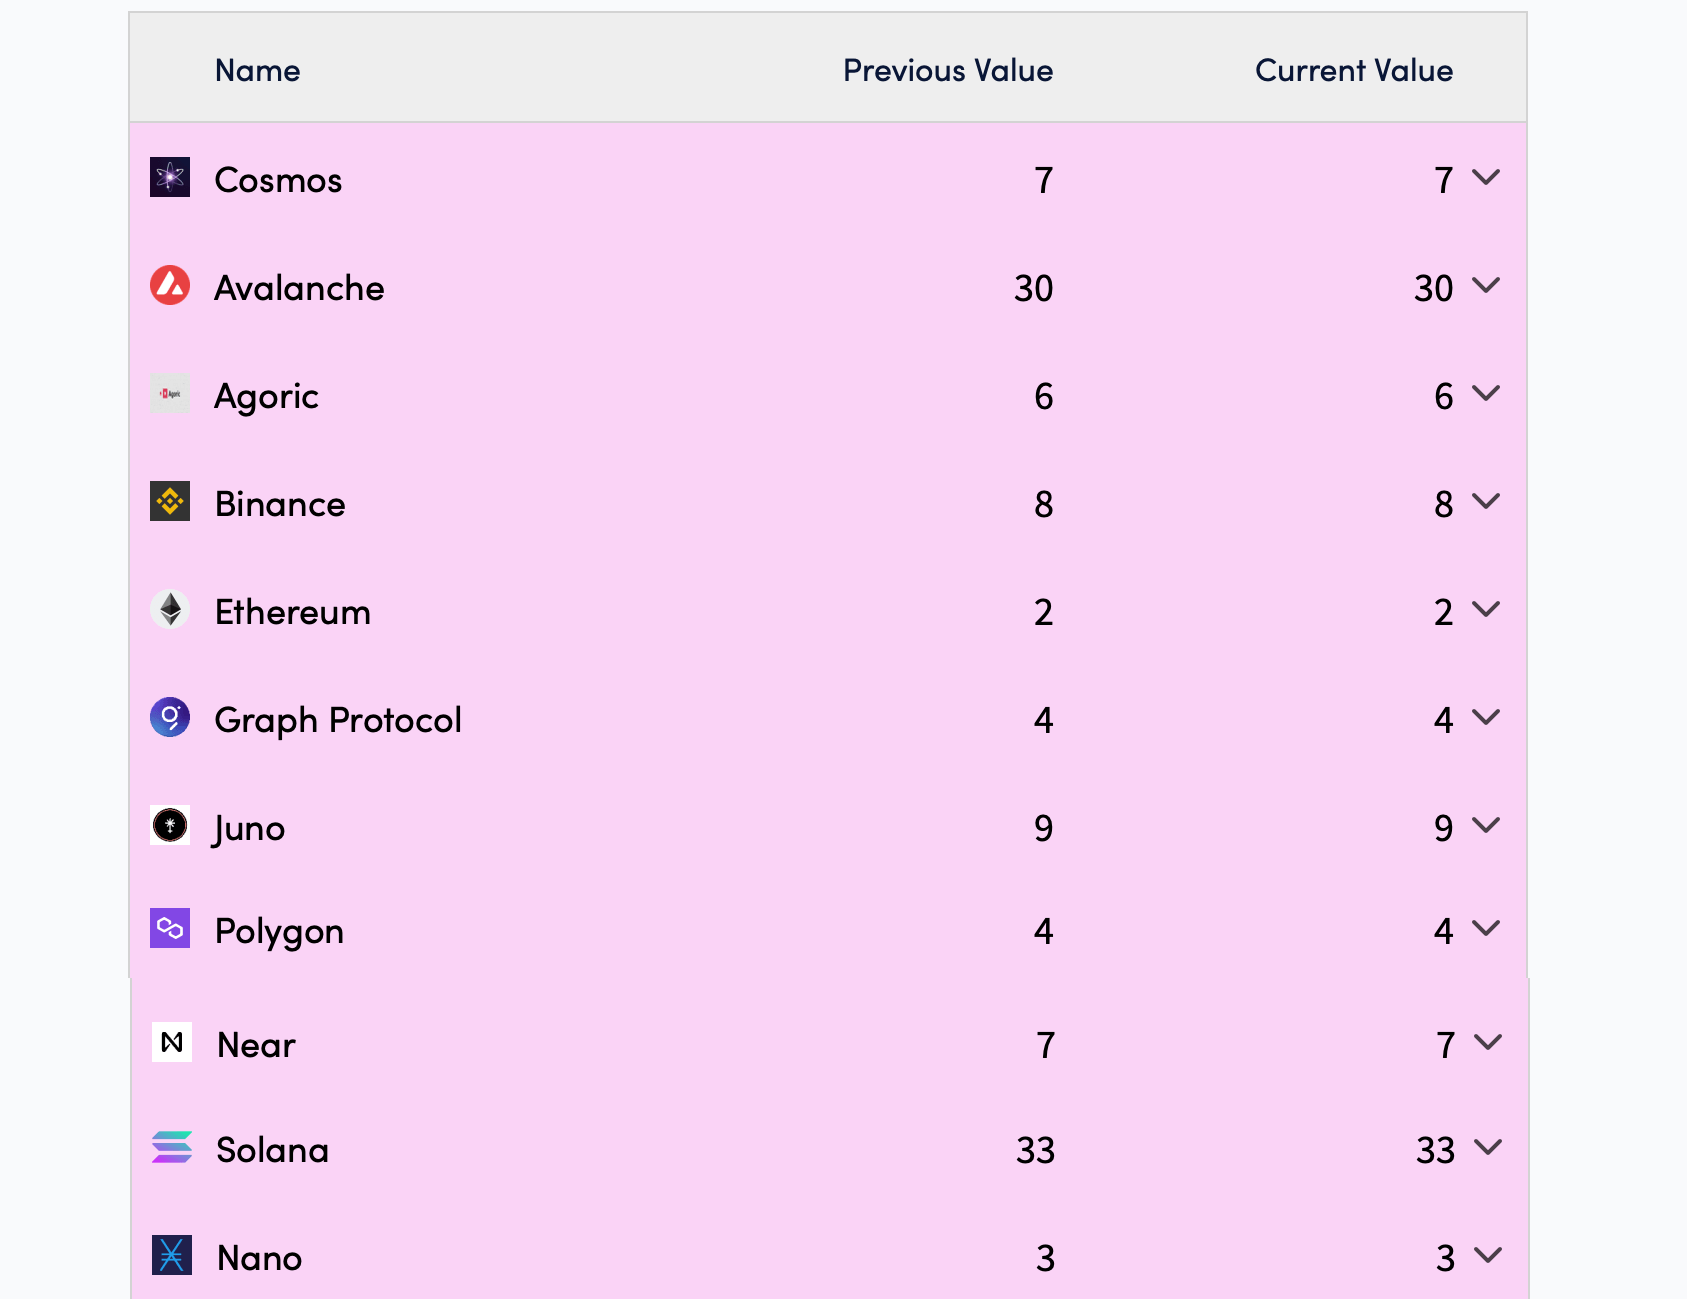Sort by Current Value column header
The image size is (1687, 1299).
click(x=1353, y=70)
